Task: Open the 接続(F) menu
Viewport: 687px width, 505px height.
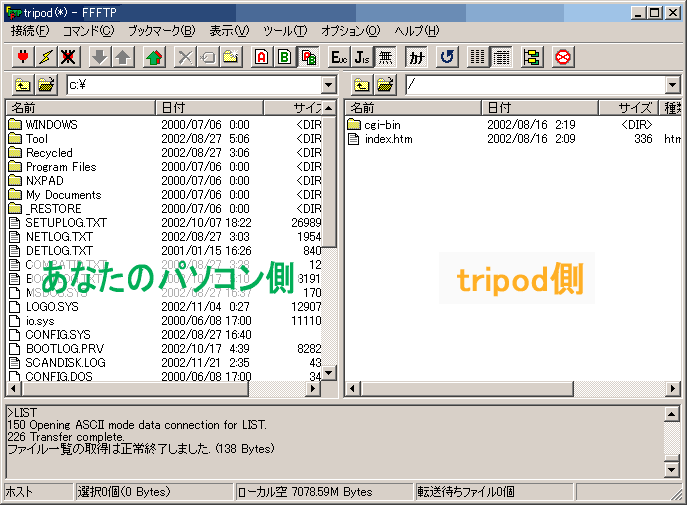Action: 29,31
